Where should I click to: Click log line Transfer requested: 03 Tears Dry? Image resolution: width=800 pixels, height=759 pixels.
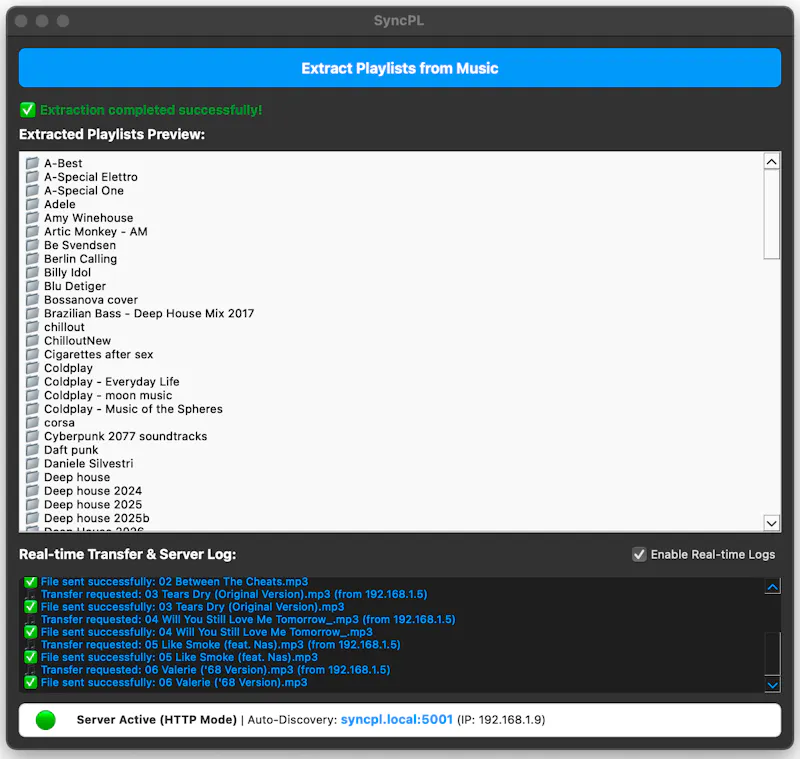234,594
